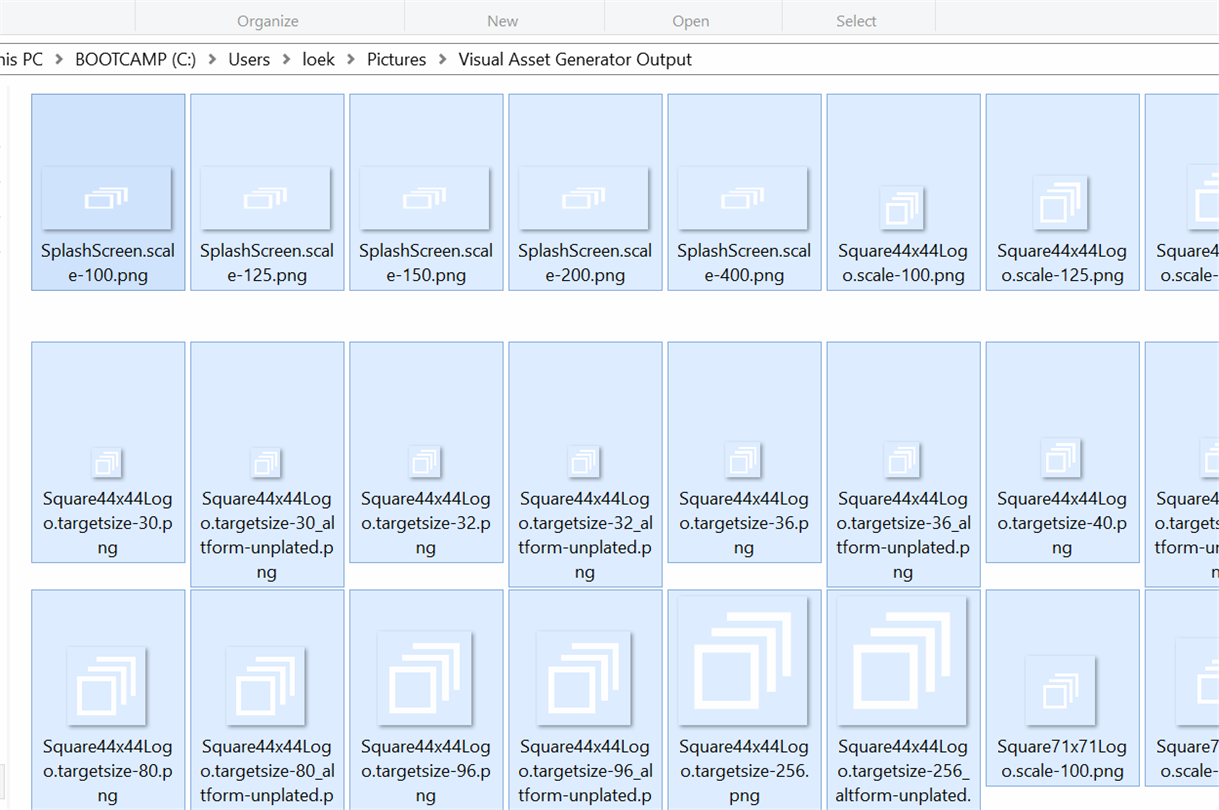
Task: Select SplashScreen.scale-150.png file thumbnail
Action: 425,198
